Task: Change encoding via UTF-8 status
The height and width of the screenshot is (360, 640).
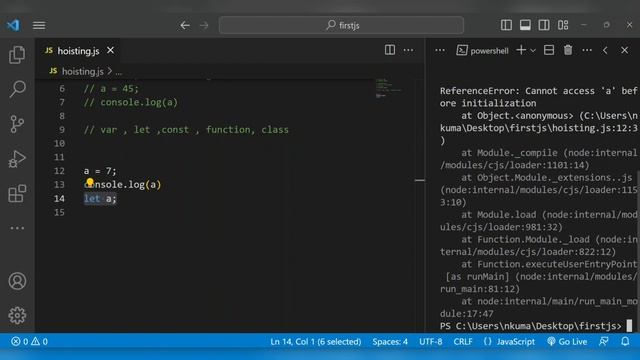Action: 431,342
